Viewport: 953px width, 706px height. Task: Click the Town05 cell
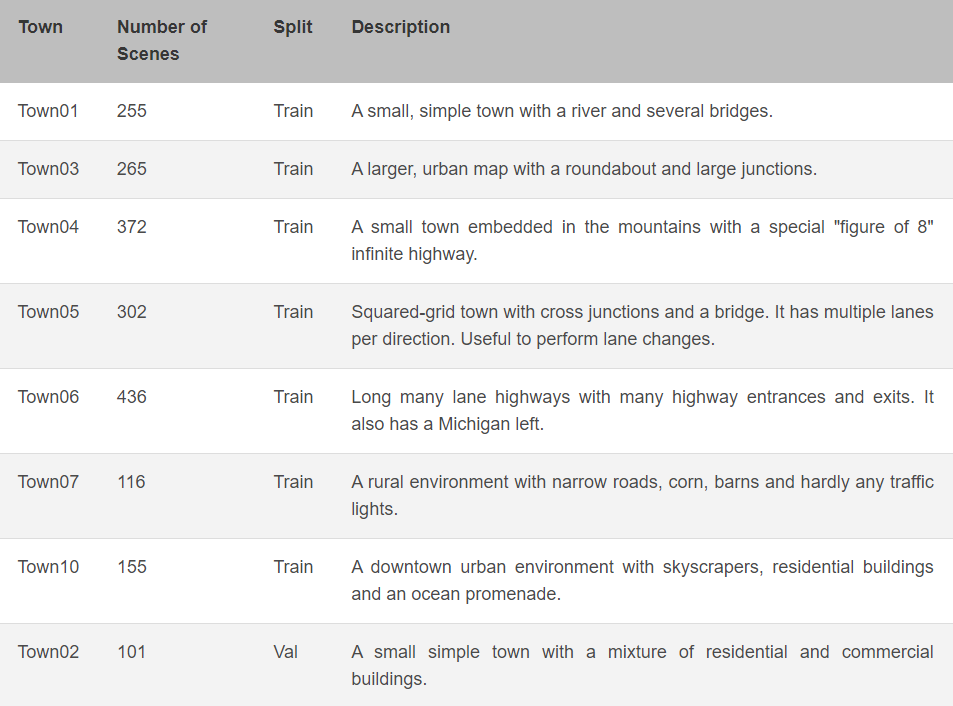(48, 312)
